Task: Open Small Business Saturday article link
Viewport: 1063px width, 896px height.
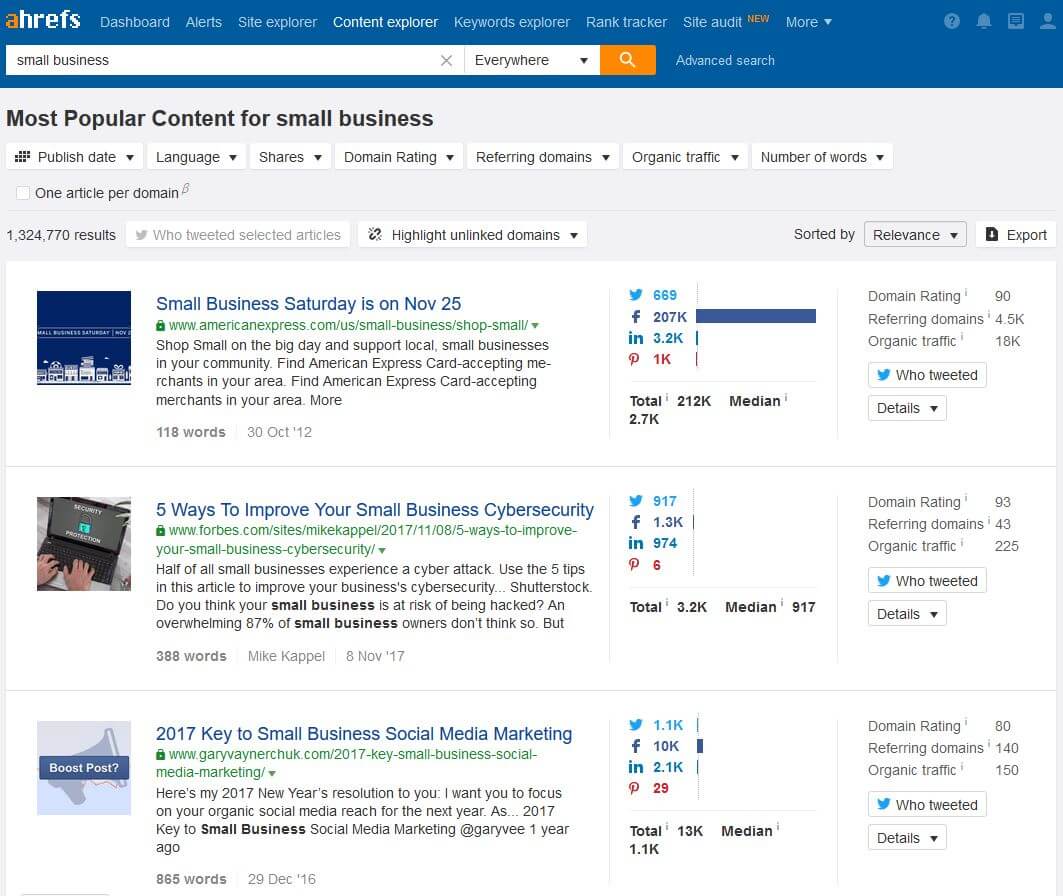Action: click(x=308, y=304)
